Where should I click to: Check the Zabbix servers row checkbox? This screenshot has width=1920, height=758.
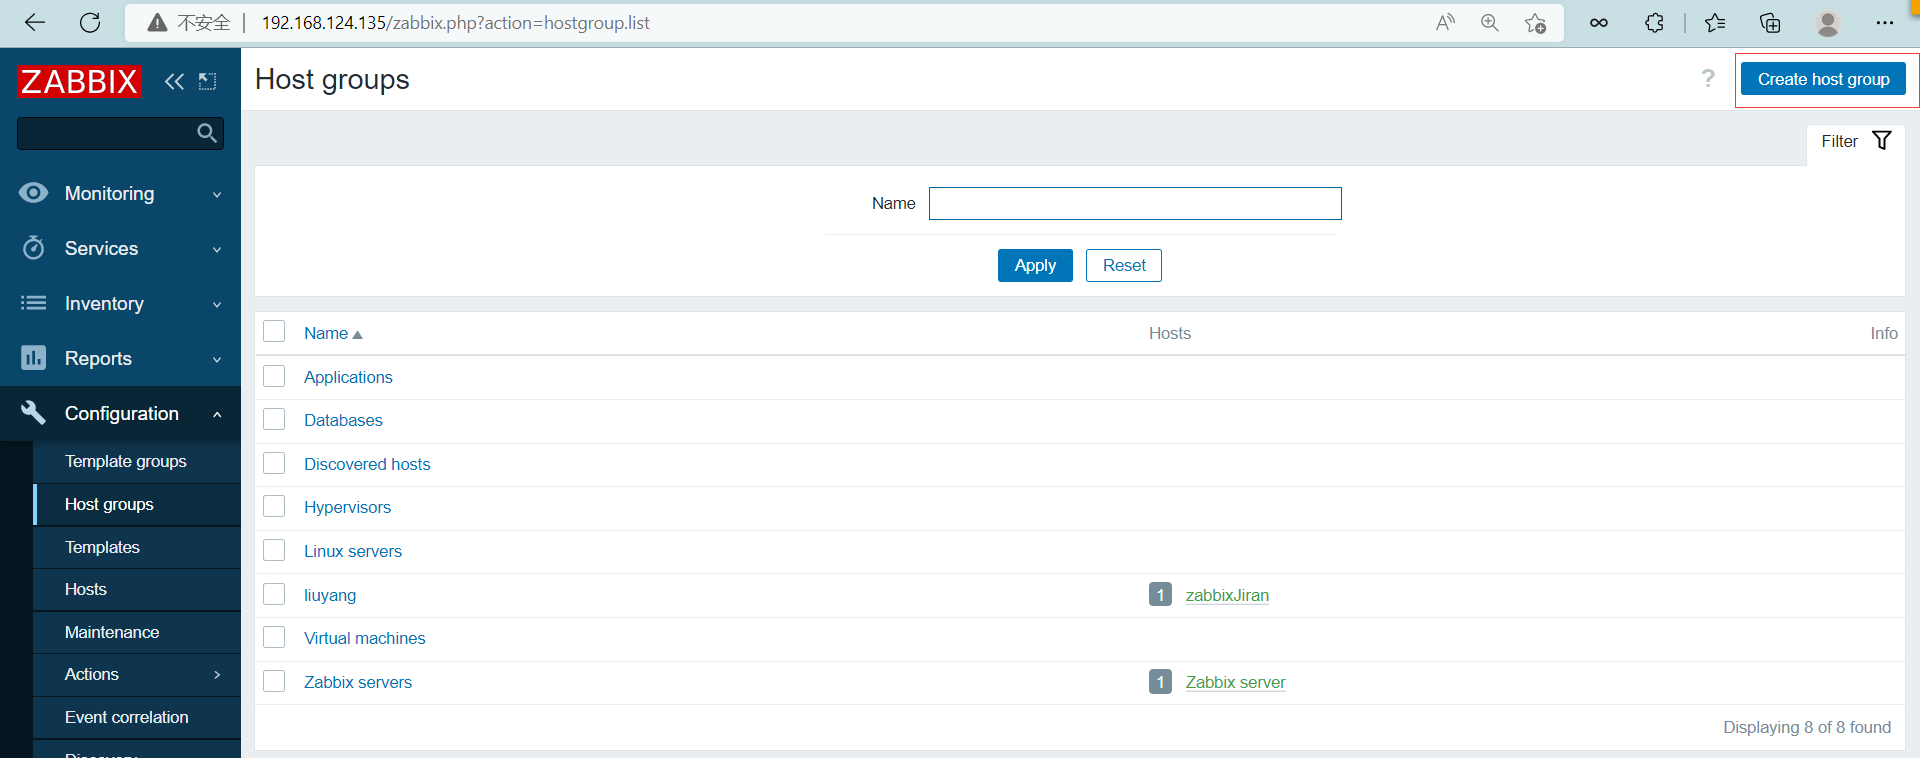274,681
